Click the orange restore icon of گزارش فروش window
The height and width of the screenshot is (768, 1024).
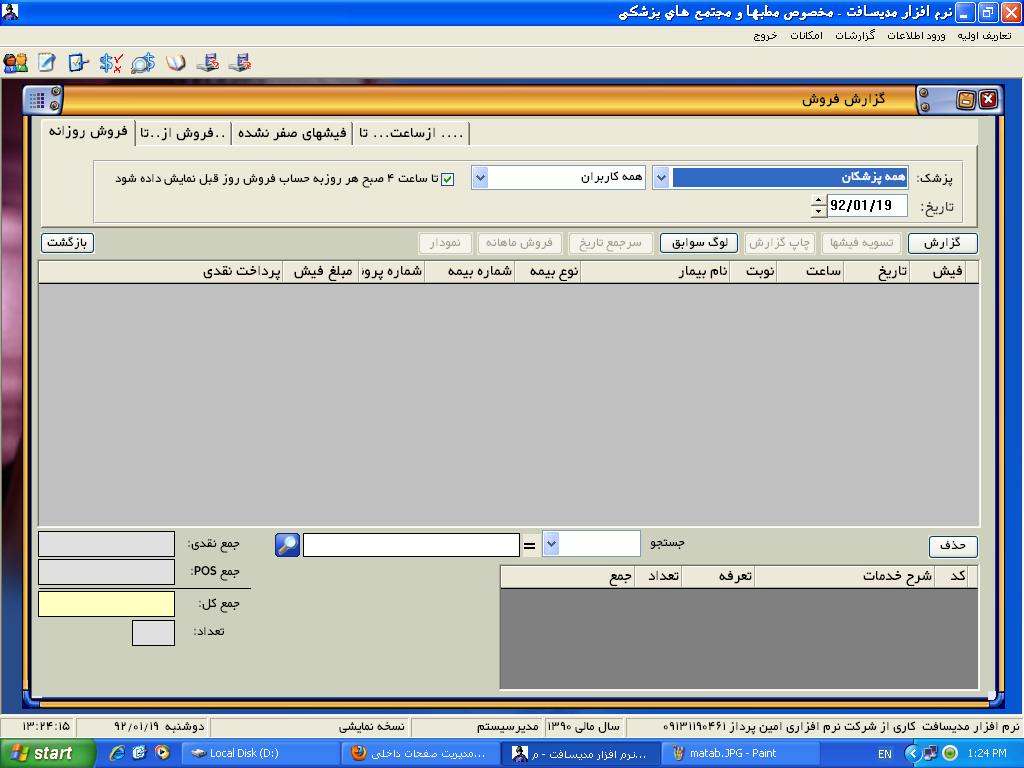(965, 100)
